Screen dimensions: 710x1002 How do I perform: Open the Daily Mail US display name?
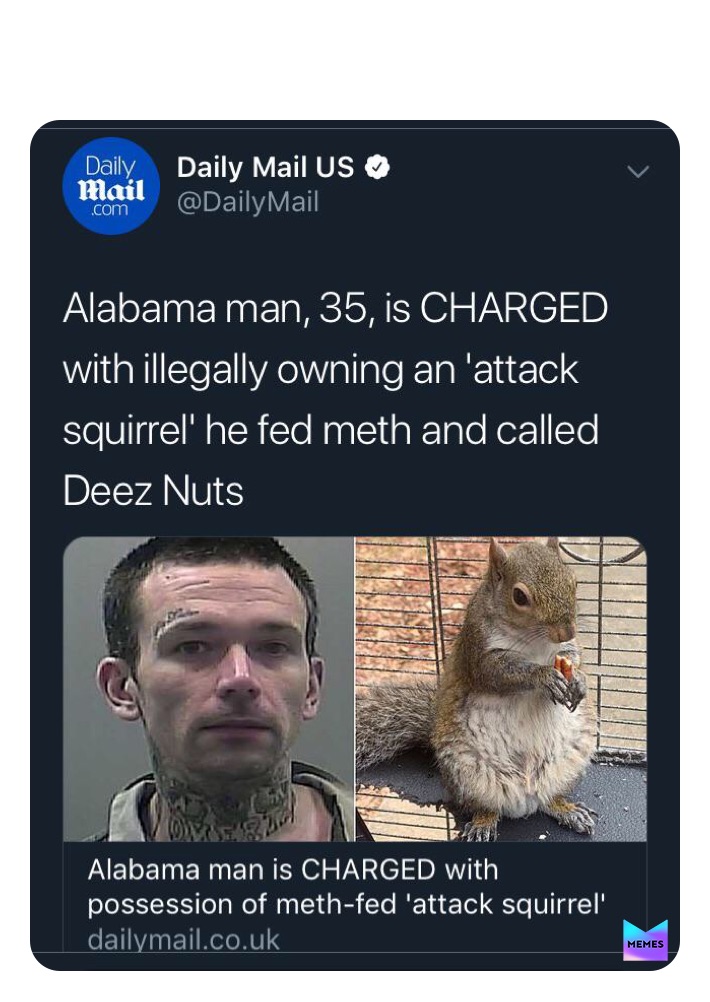265,167
